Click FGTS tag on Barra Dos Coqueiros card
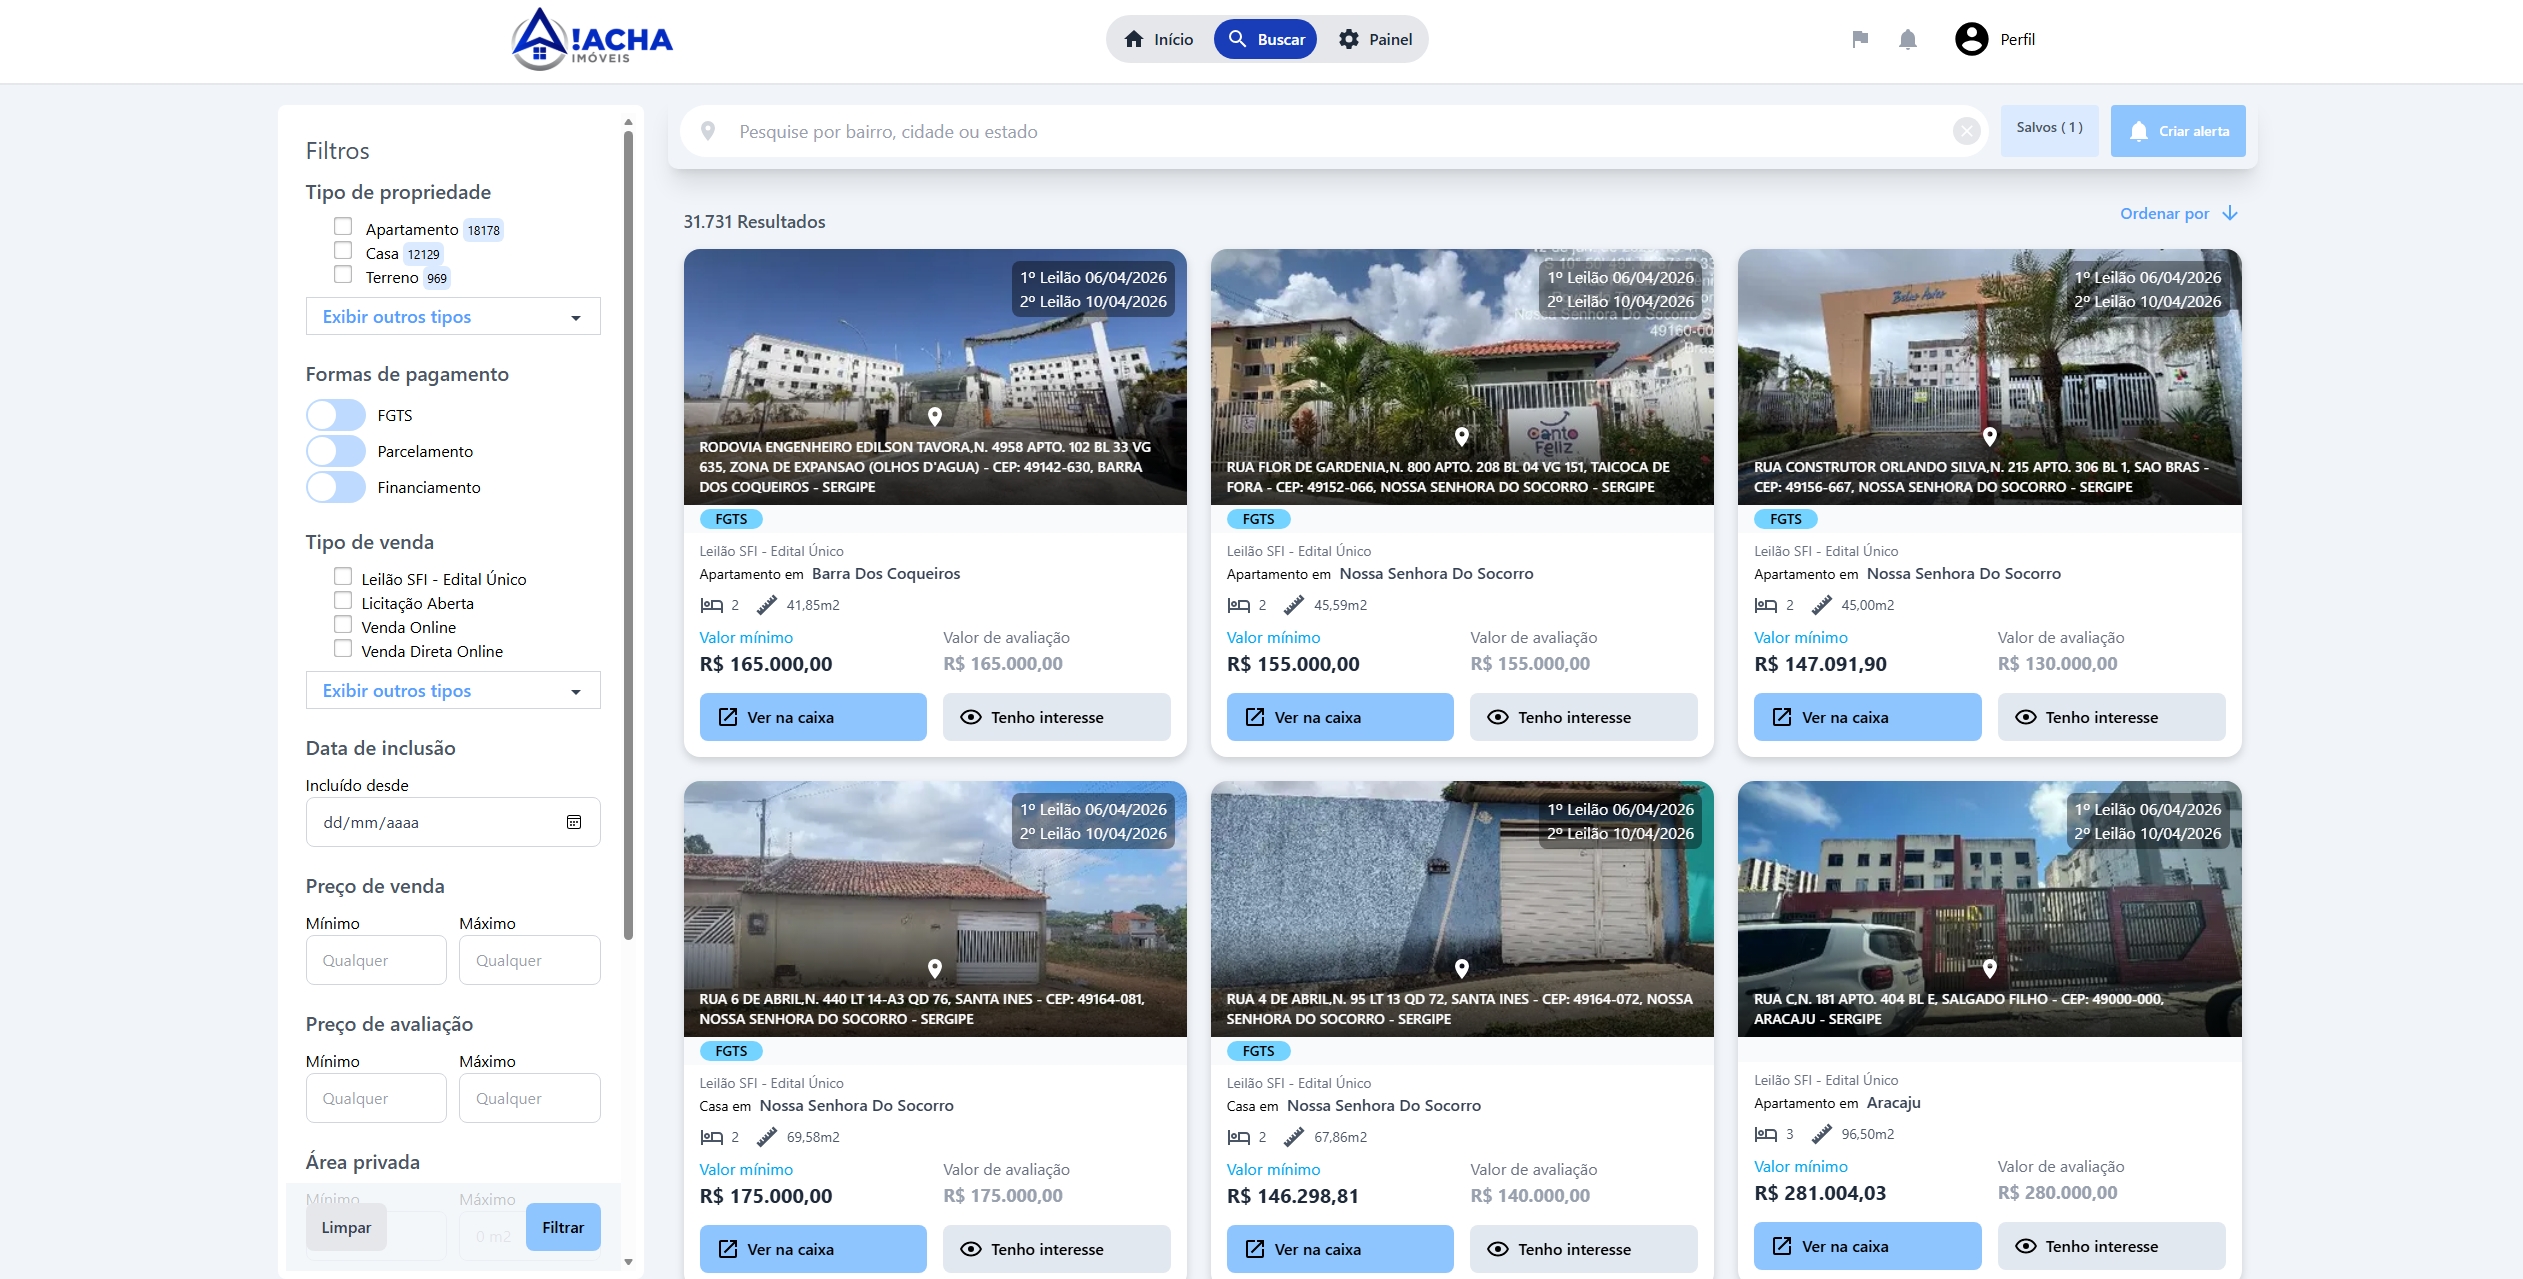2523x1279 pixels. (x=731, y=519)
